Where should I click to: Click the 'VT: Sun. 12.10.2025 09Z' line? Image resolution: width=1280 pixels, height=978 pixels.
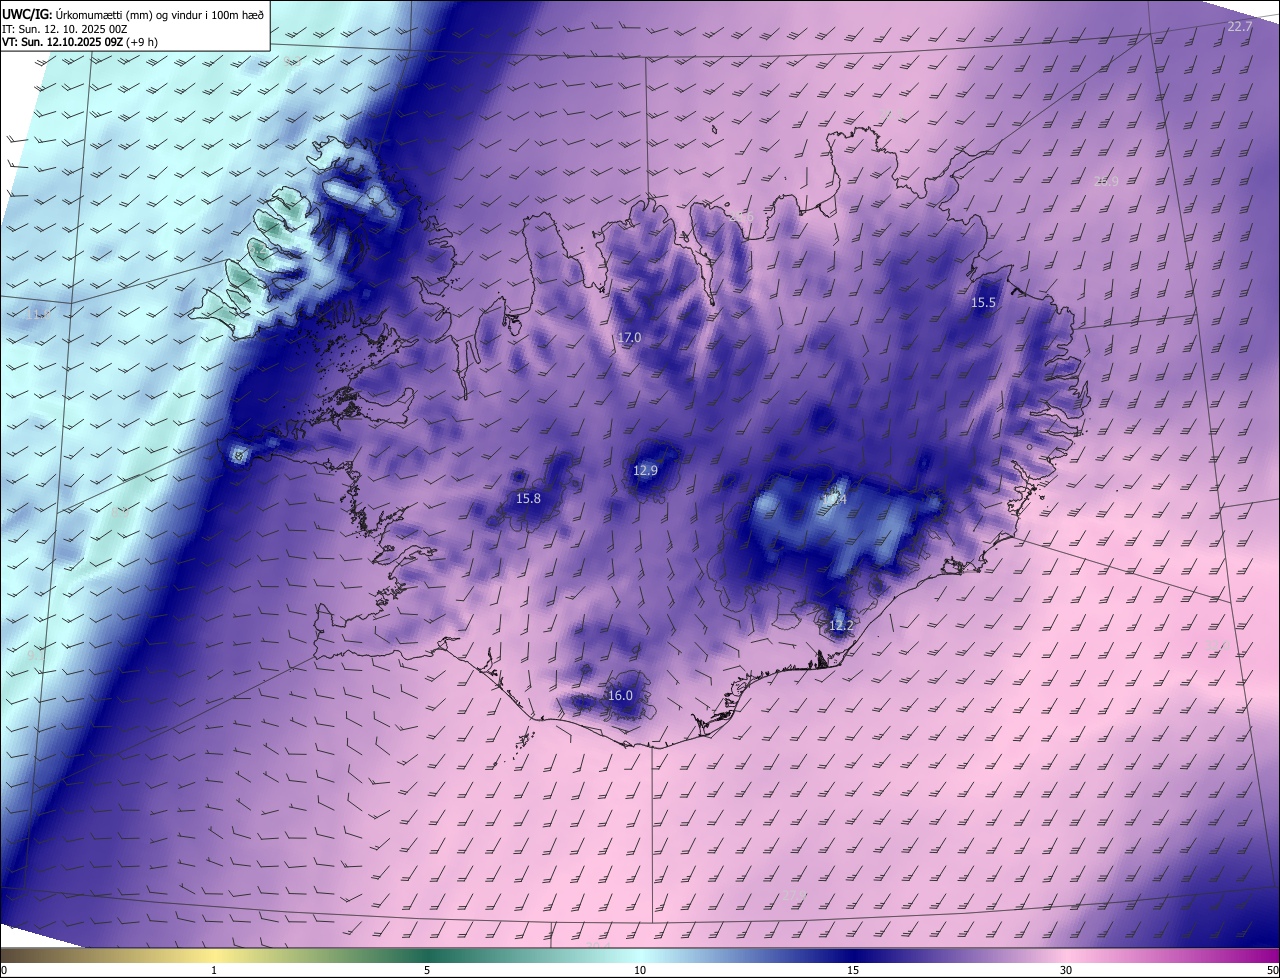80,42
